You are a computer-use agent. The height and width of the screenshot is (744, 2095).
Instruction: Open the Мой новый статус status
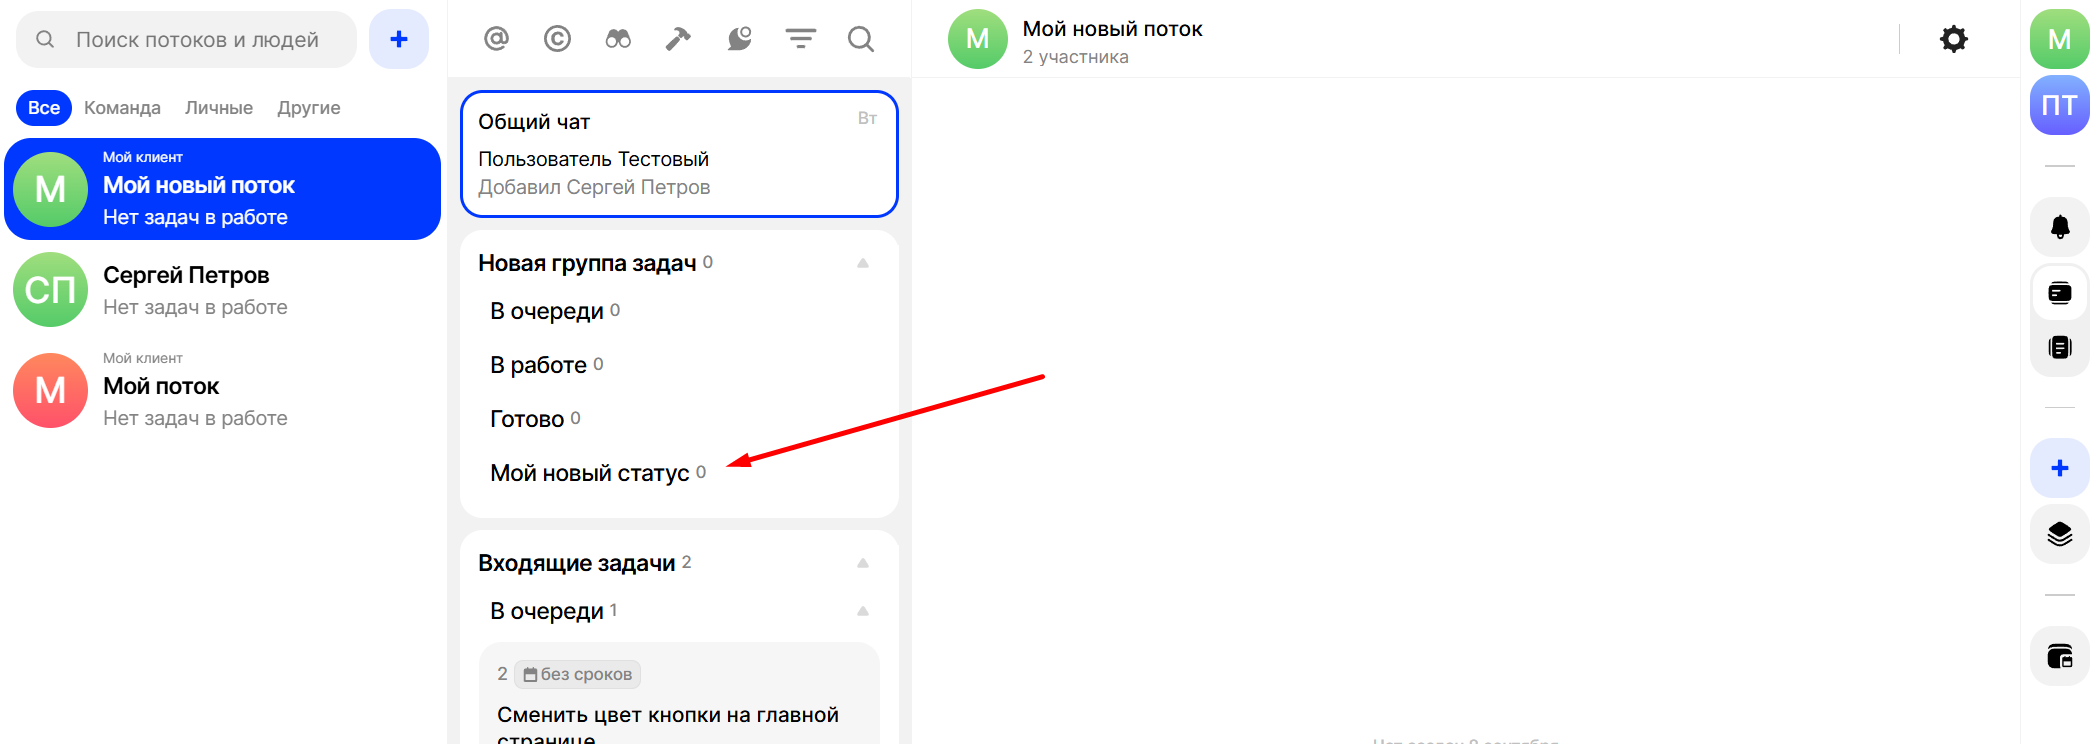[x=590, y=473]
